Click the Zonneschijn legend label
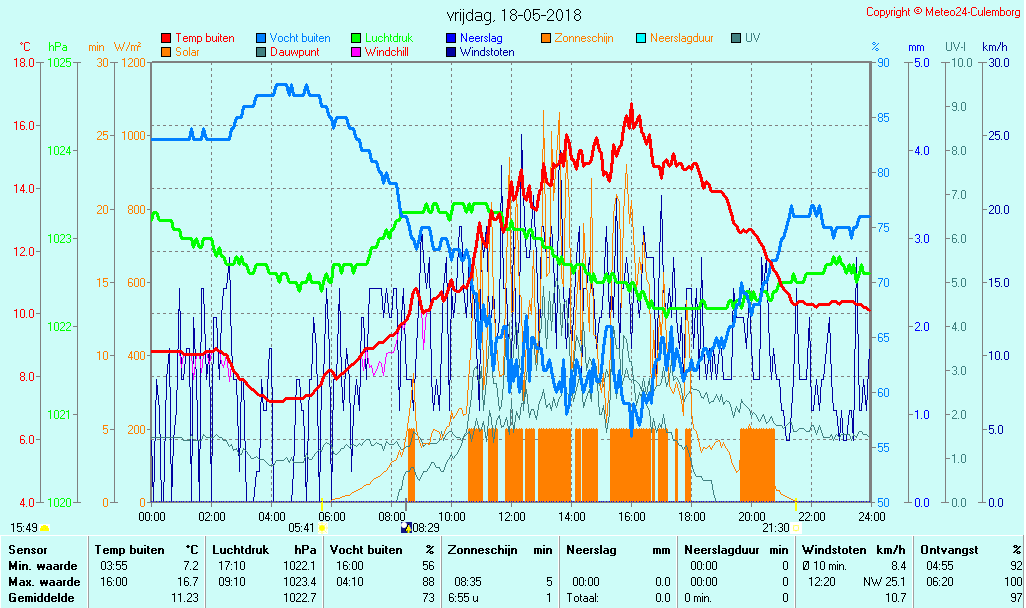 pyautogui.click(x=585, y=38)
